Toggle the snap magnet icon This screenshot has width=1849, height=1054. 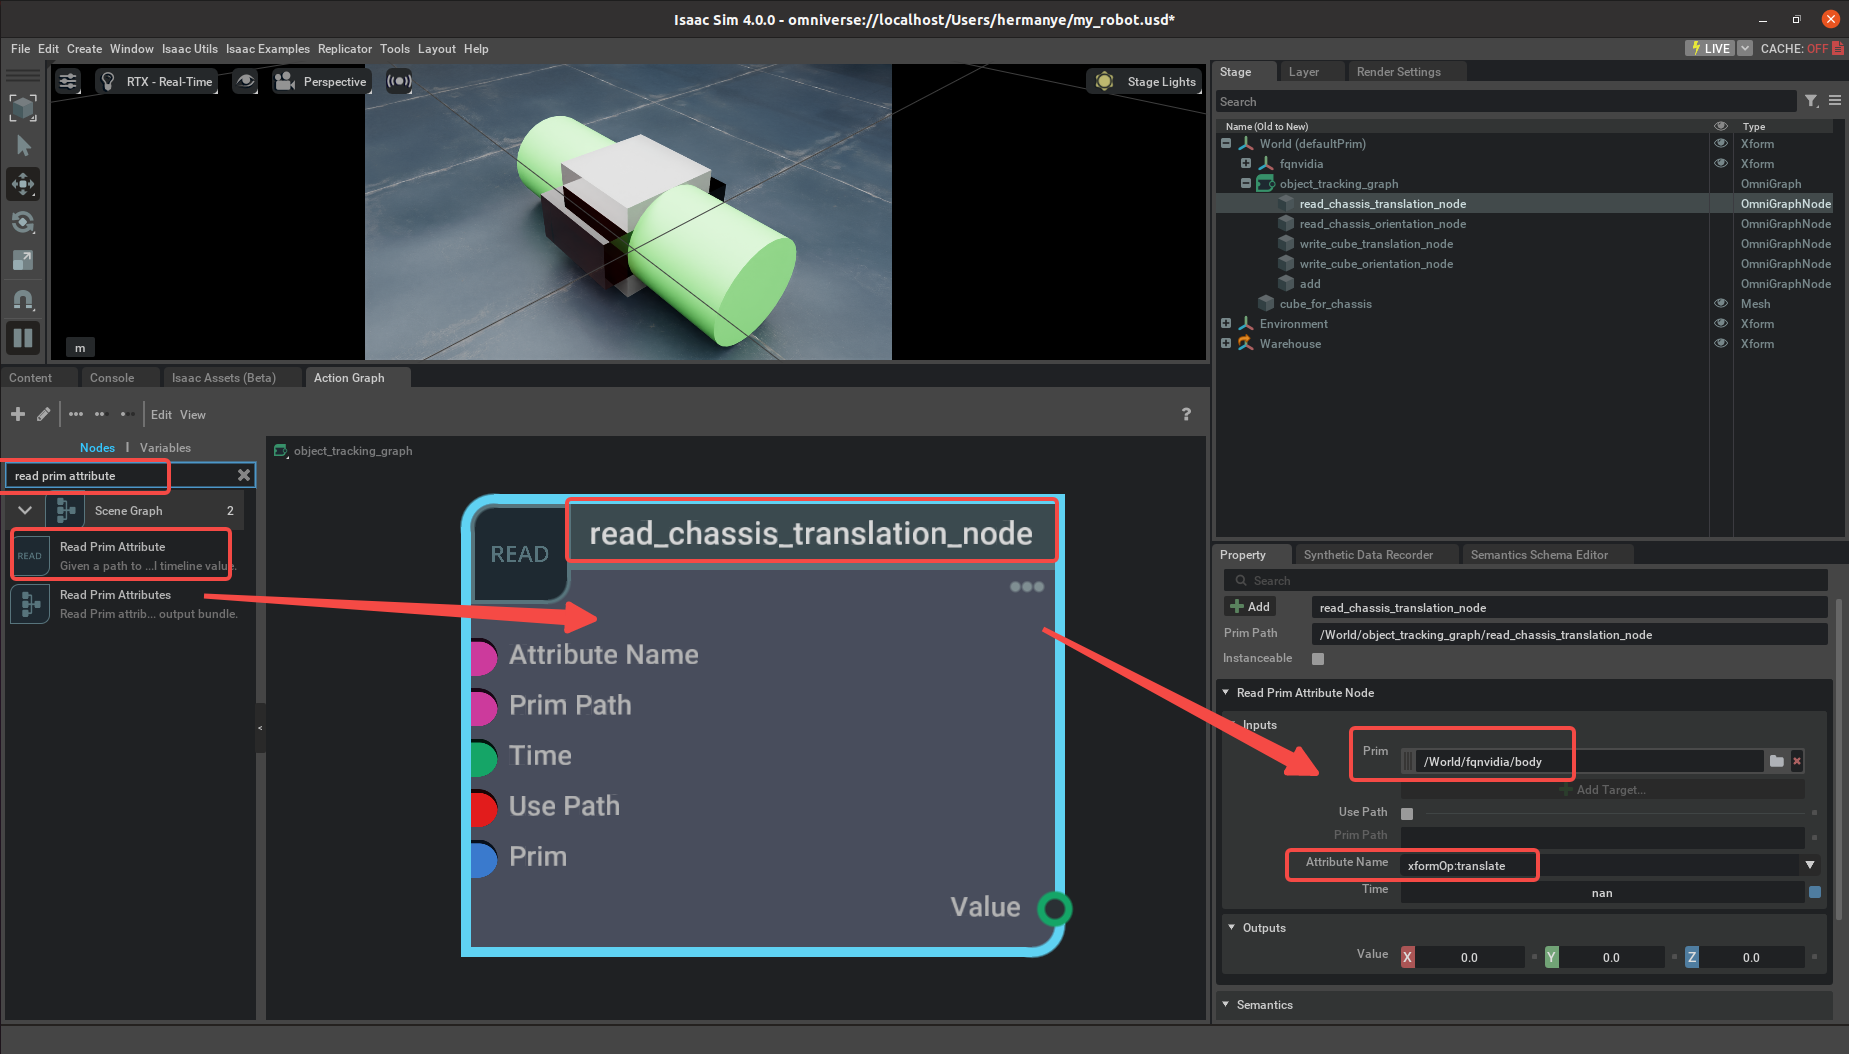[23, 299]
